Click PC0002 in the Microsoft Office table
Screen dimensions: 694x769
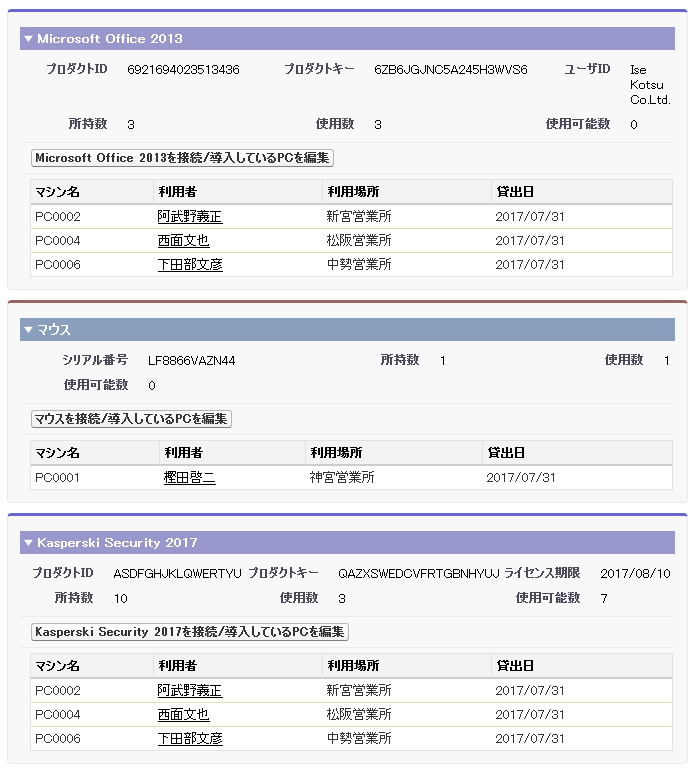58,216
